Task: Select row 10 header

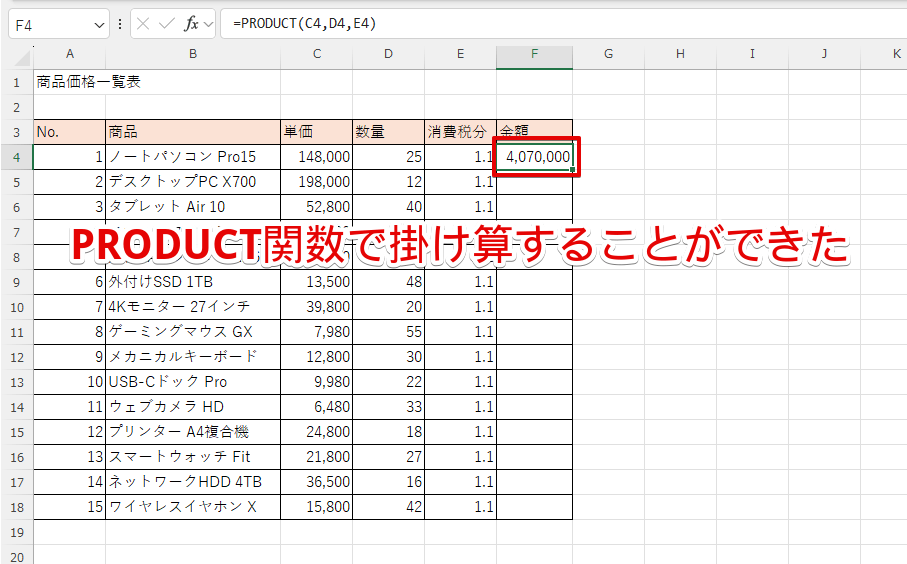Action: 17,307
